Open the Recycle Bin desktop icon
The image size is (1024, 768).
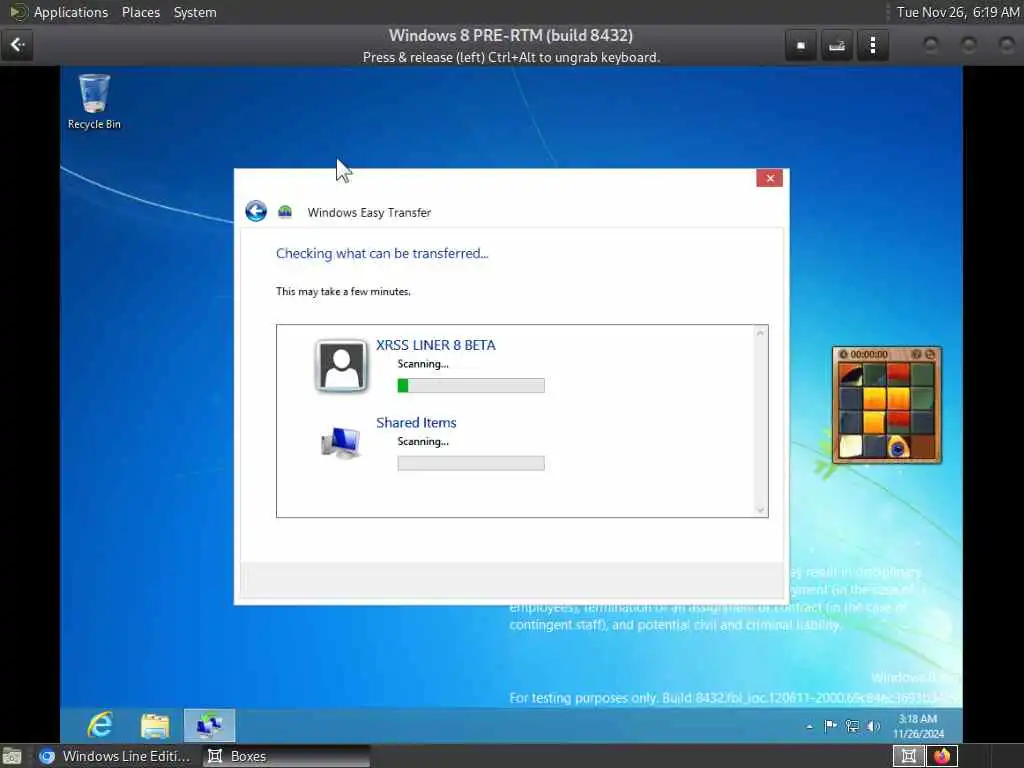pos(94,102)
